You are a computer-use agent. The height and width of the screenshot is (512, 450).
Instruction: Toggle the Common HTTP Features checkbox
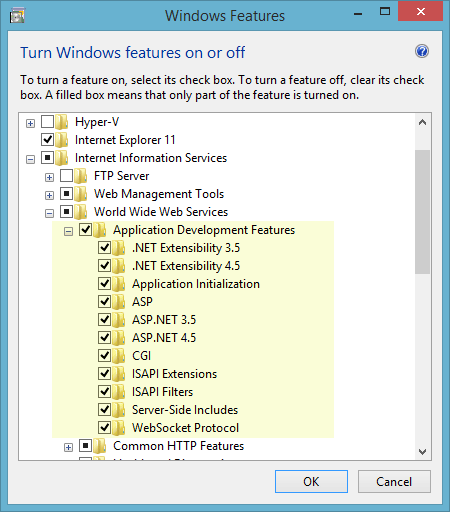[x=85, y=445]
